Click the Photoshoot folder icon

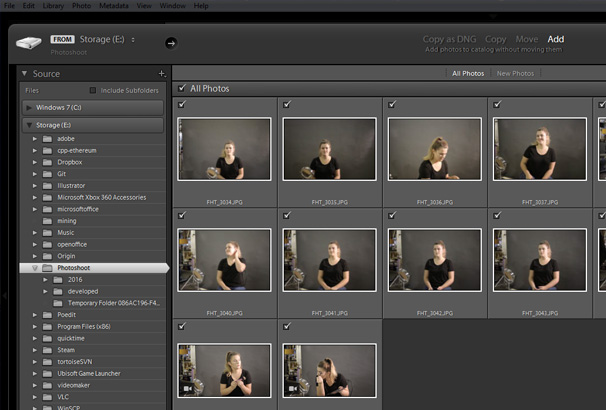point(48,268)
